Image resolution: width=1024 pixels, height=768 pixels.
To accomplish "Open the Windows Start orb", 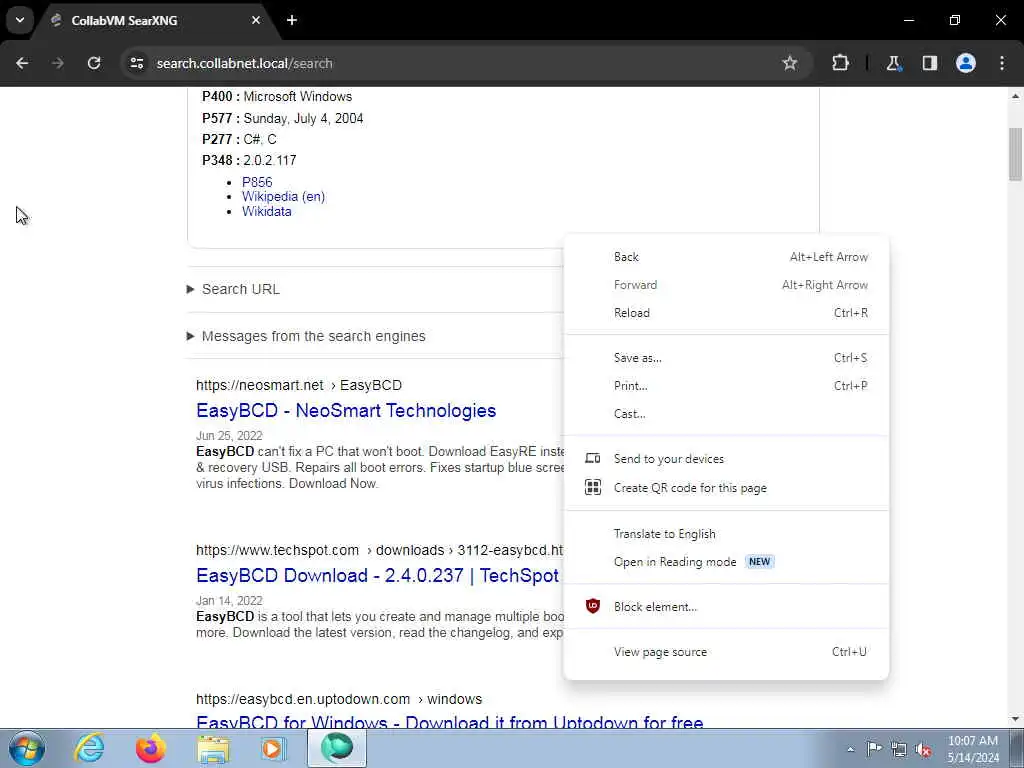I will point(27,748).
